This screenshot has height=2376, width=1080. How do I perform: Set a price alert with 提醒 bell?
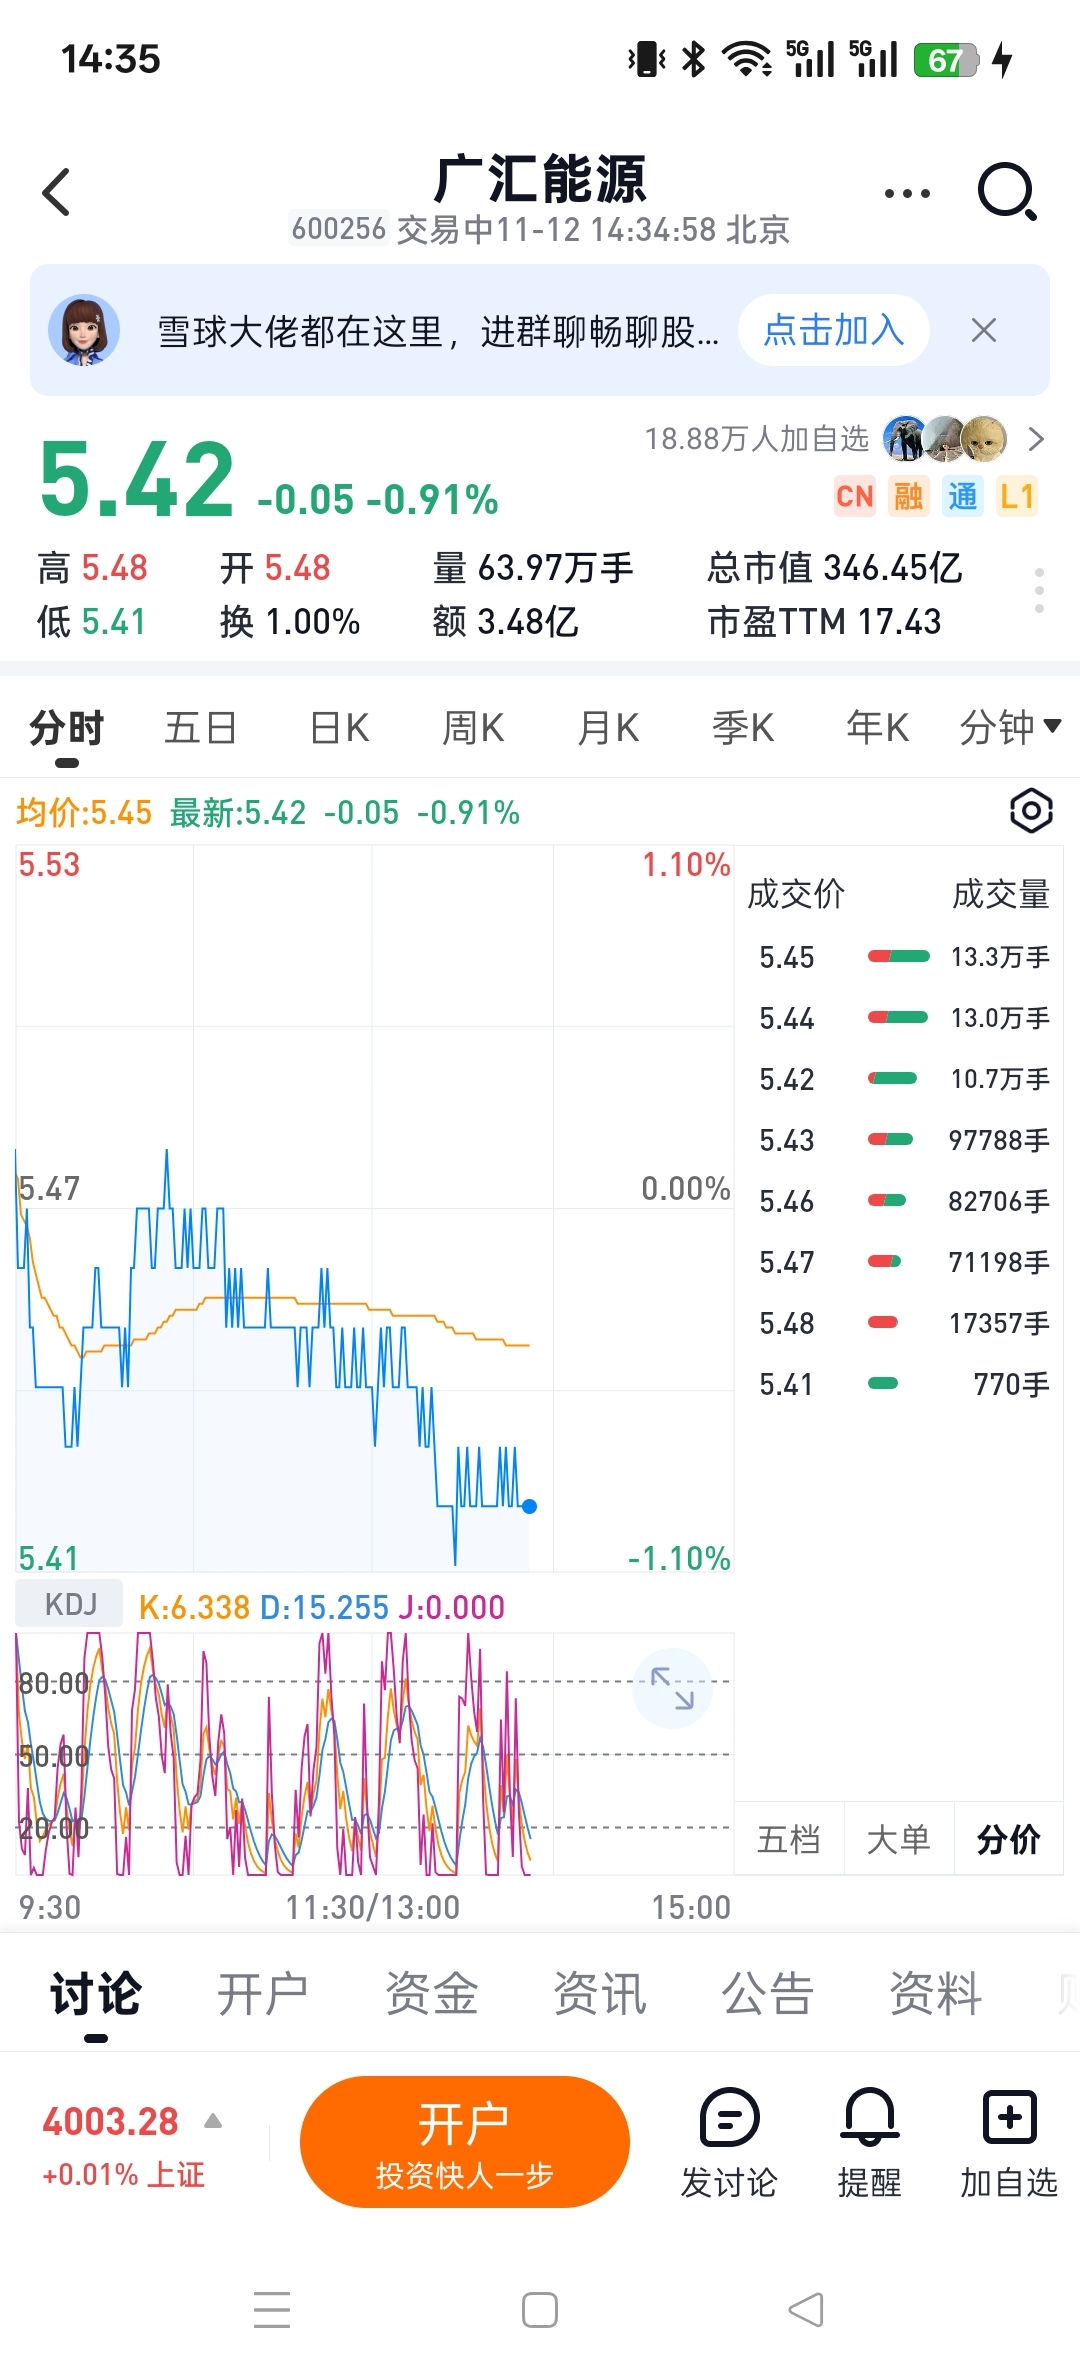click(x=869, y=2142)
